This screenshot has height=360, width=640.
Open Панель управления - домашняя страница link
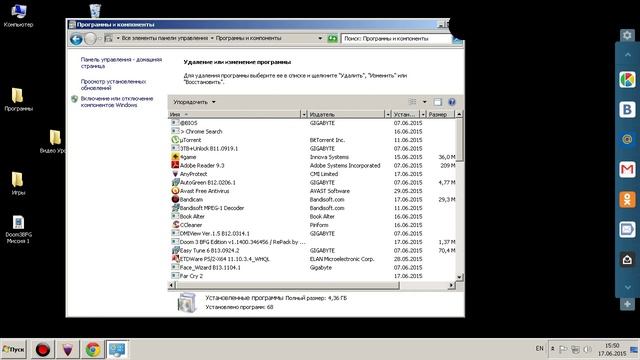click(x=121, y=62)
